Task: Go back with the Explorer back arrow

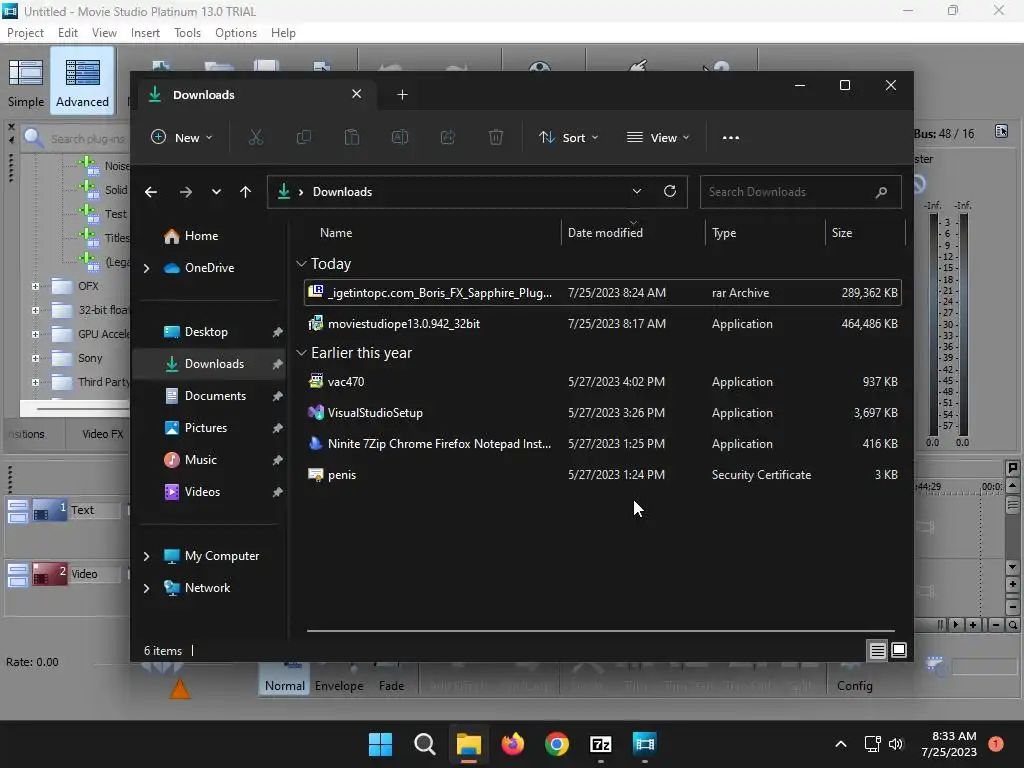Action: (x=151, y=192)
